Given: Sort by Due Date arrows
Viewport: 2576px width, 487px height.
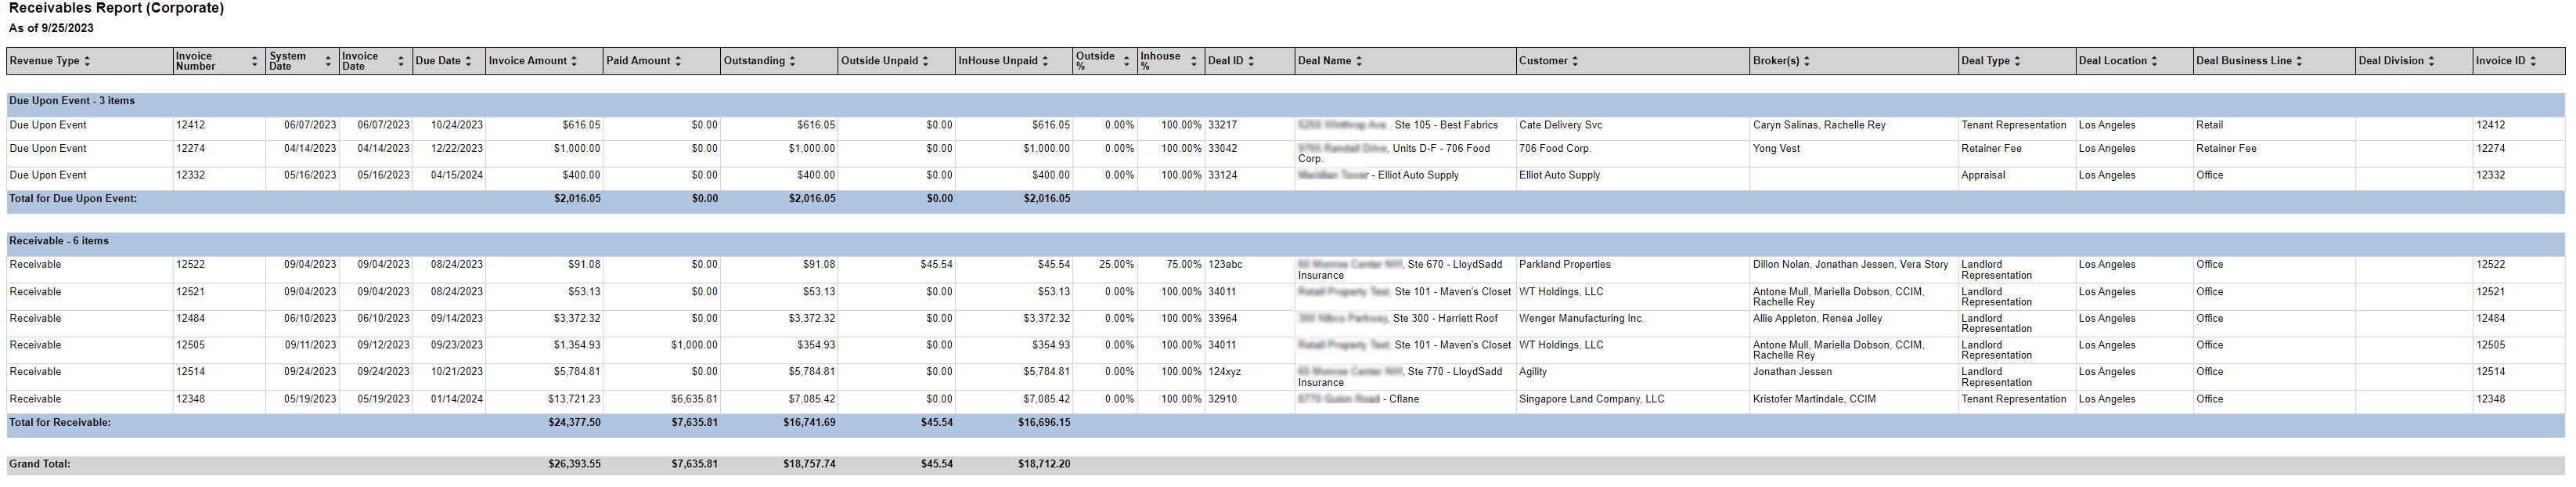Looking at the screenshot, I should point(468,61).
